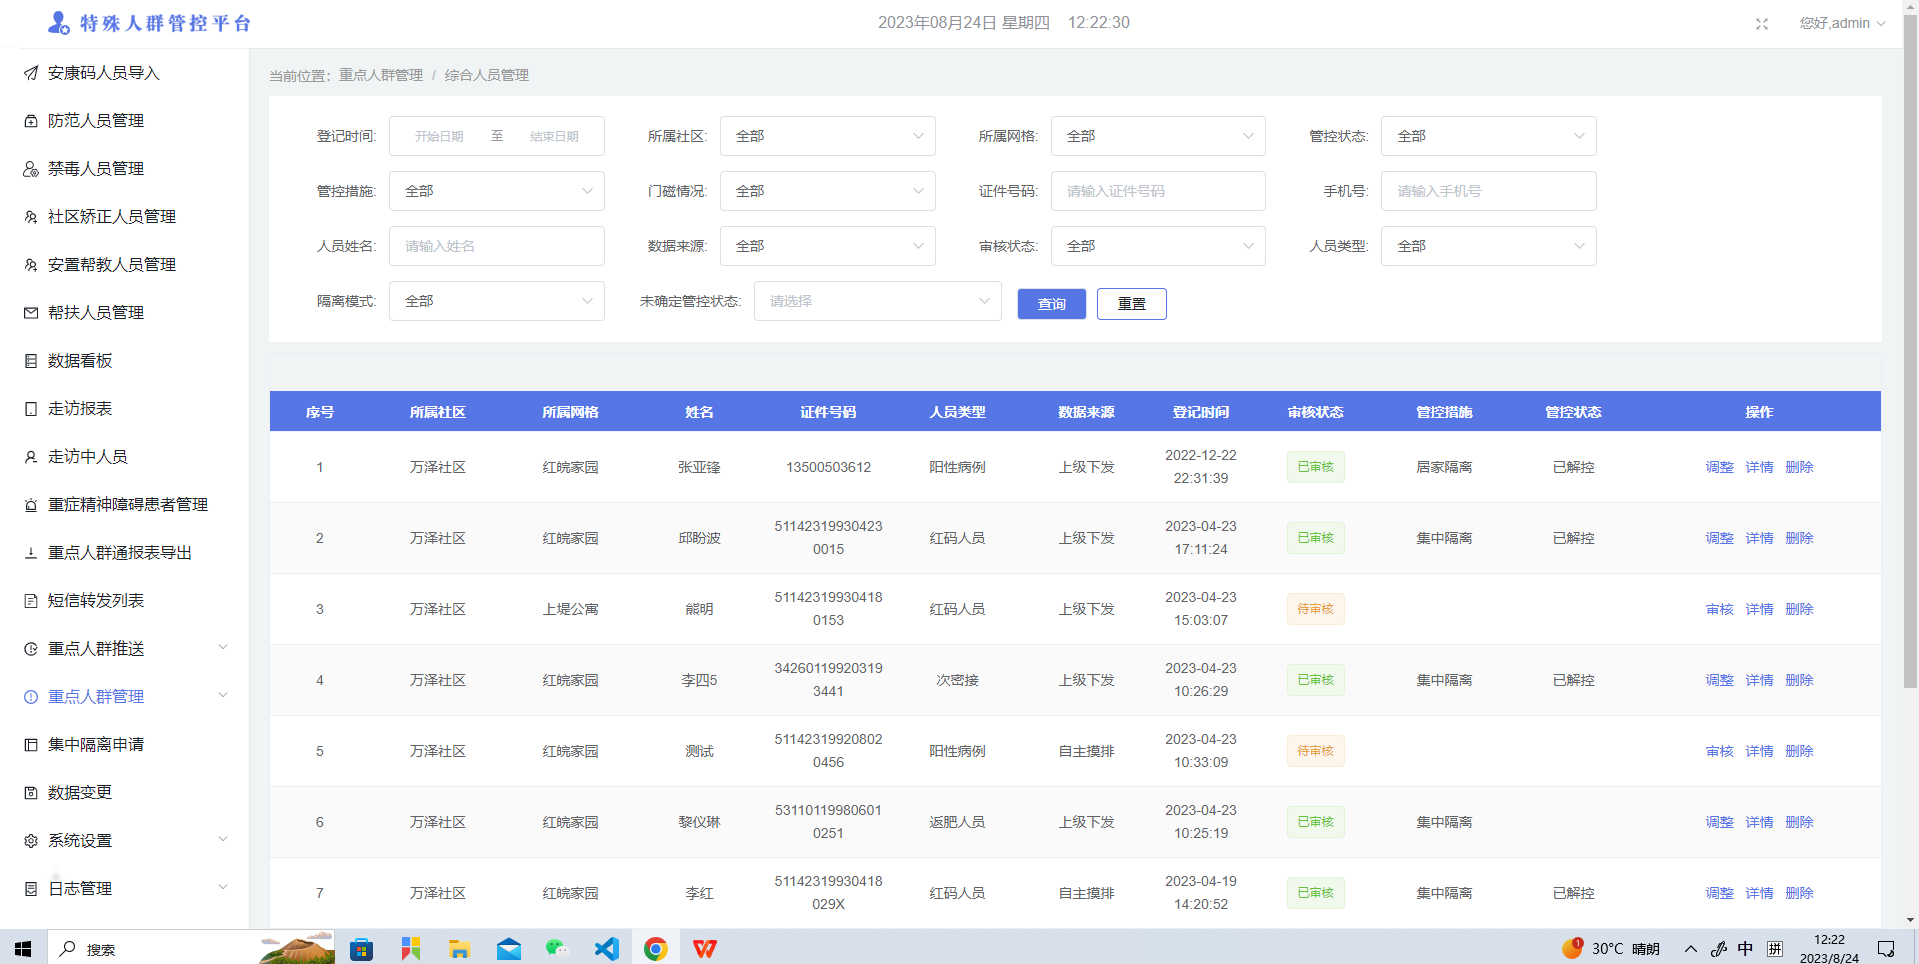
Task: Open WeChat from taskbar
Action: coord(557,948)
